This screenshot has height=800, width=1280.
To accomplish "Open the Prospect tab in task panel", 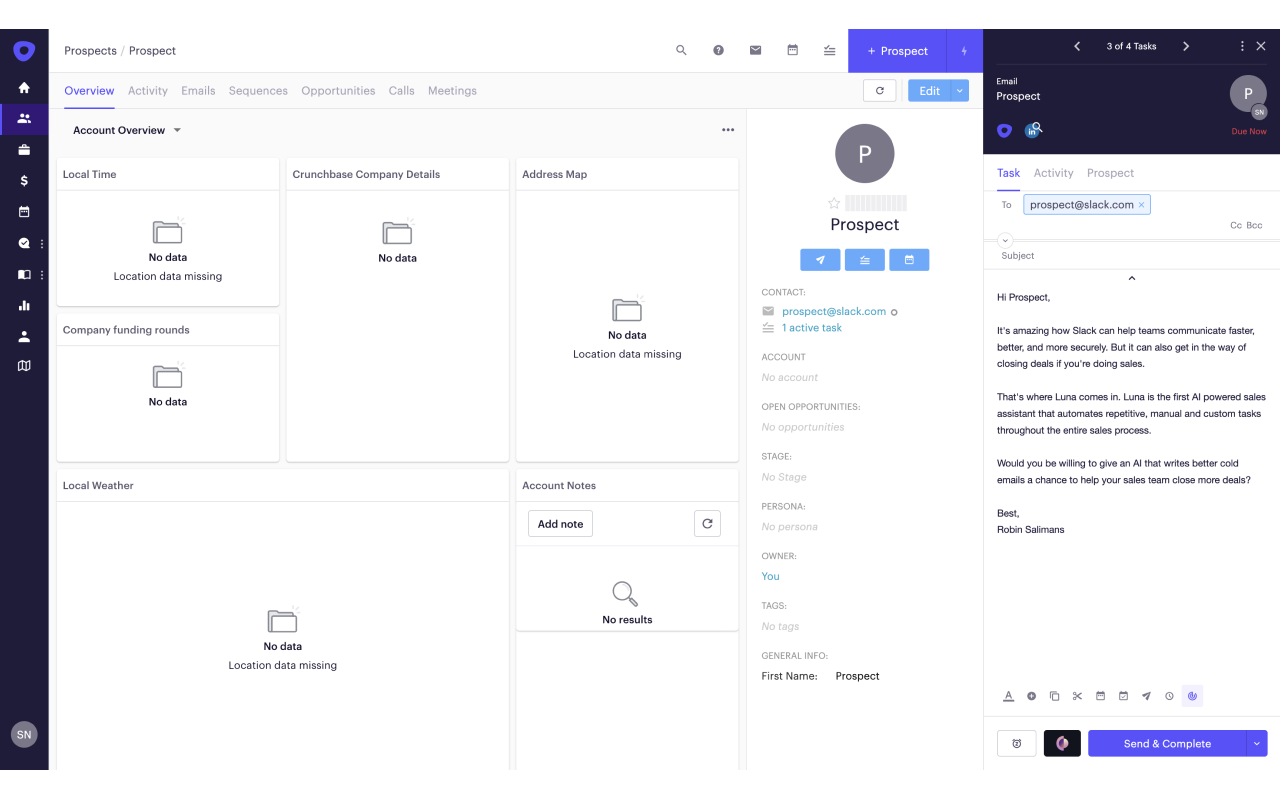I will (x=1110, y=173).
